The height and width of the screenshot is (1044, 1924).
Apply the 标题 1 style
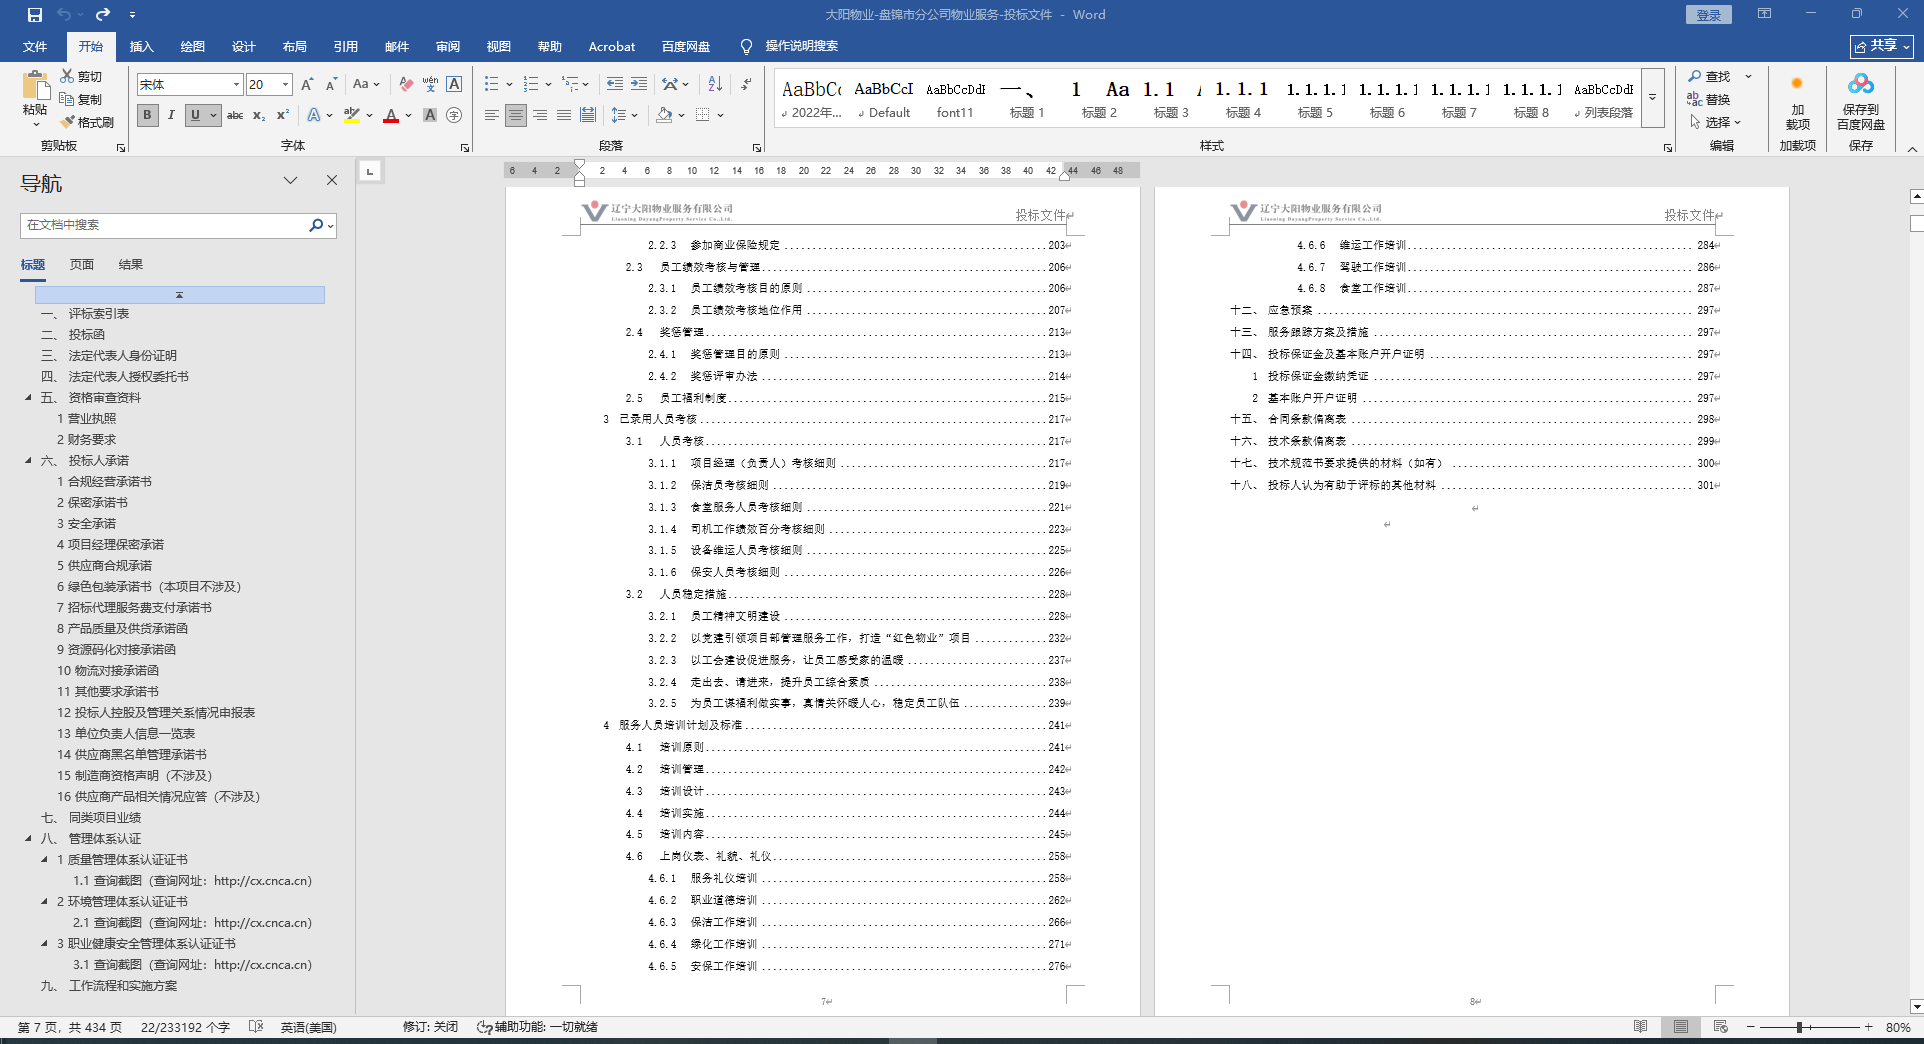coord(1027,98)
